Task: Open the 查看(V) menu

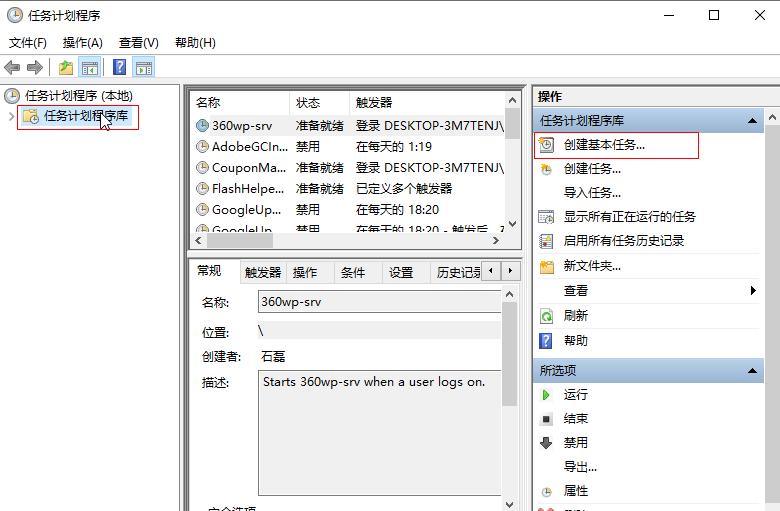Action: (139, 43)
